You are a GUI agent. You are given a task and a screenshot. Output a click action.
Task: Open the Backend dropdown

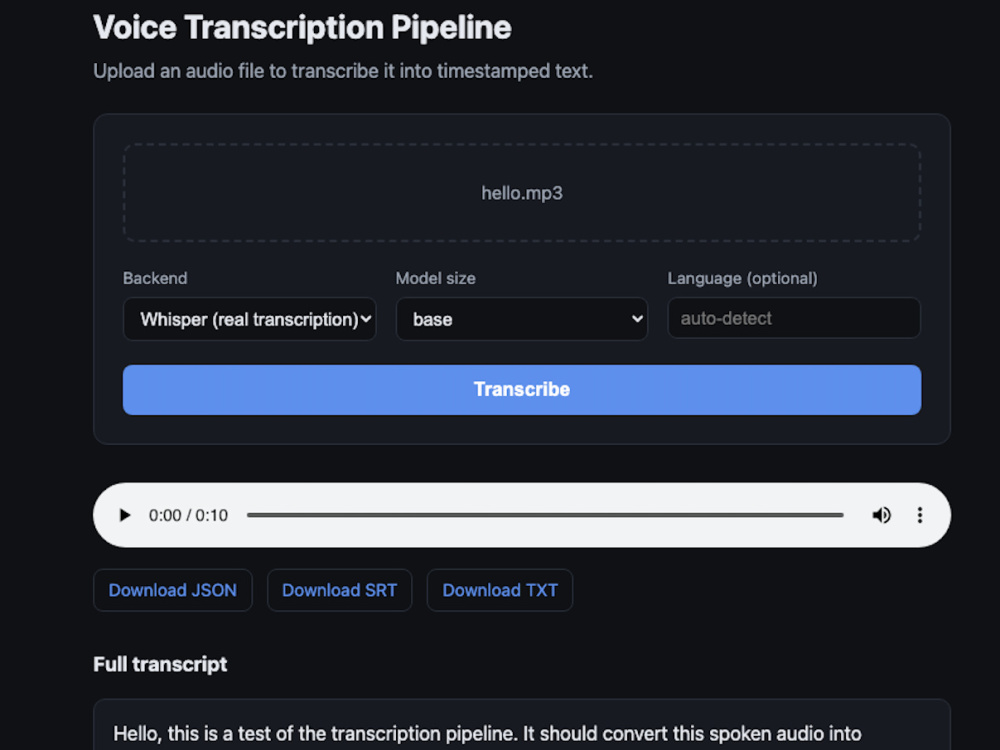pos(249,319)
